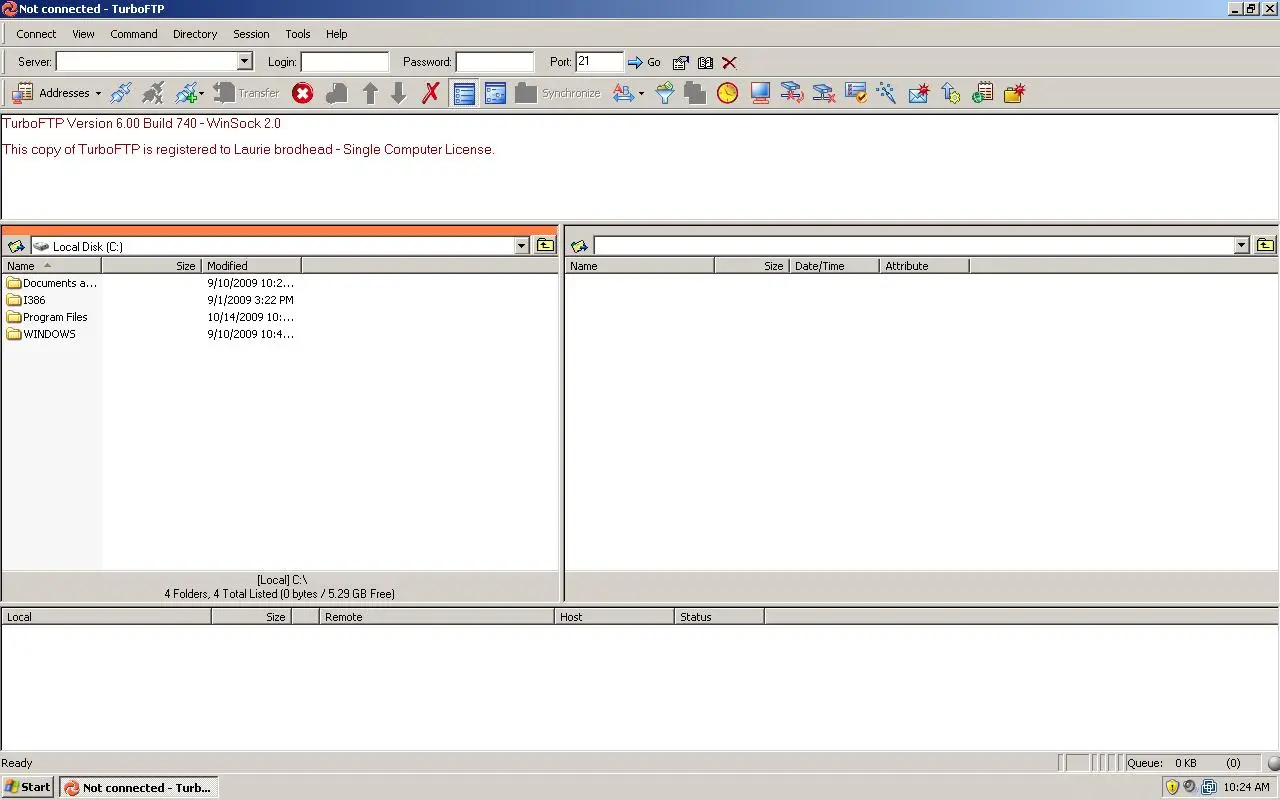Expand the Server address dropdown
This screenshot has height=800, width=1280.
[x=245, y=62]
